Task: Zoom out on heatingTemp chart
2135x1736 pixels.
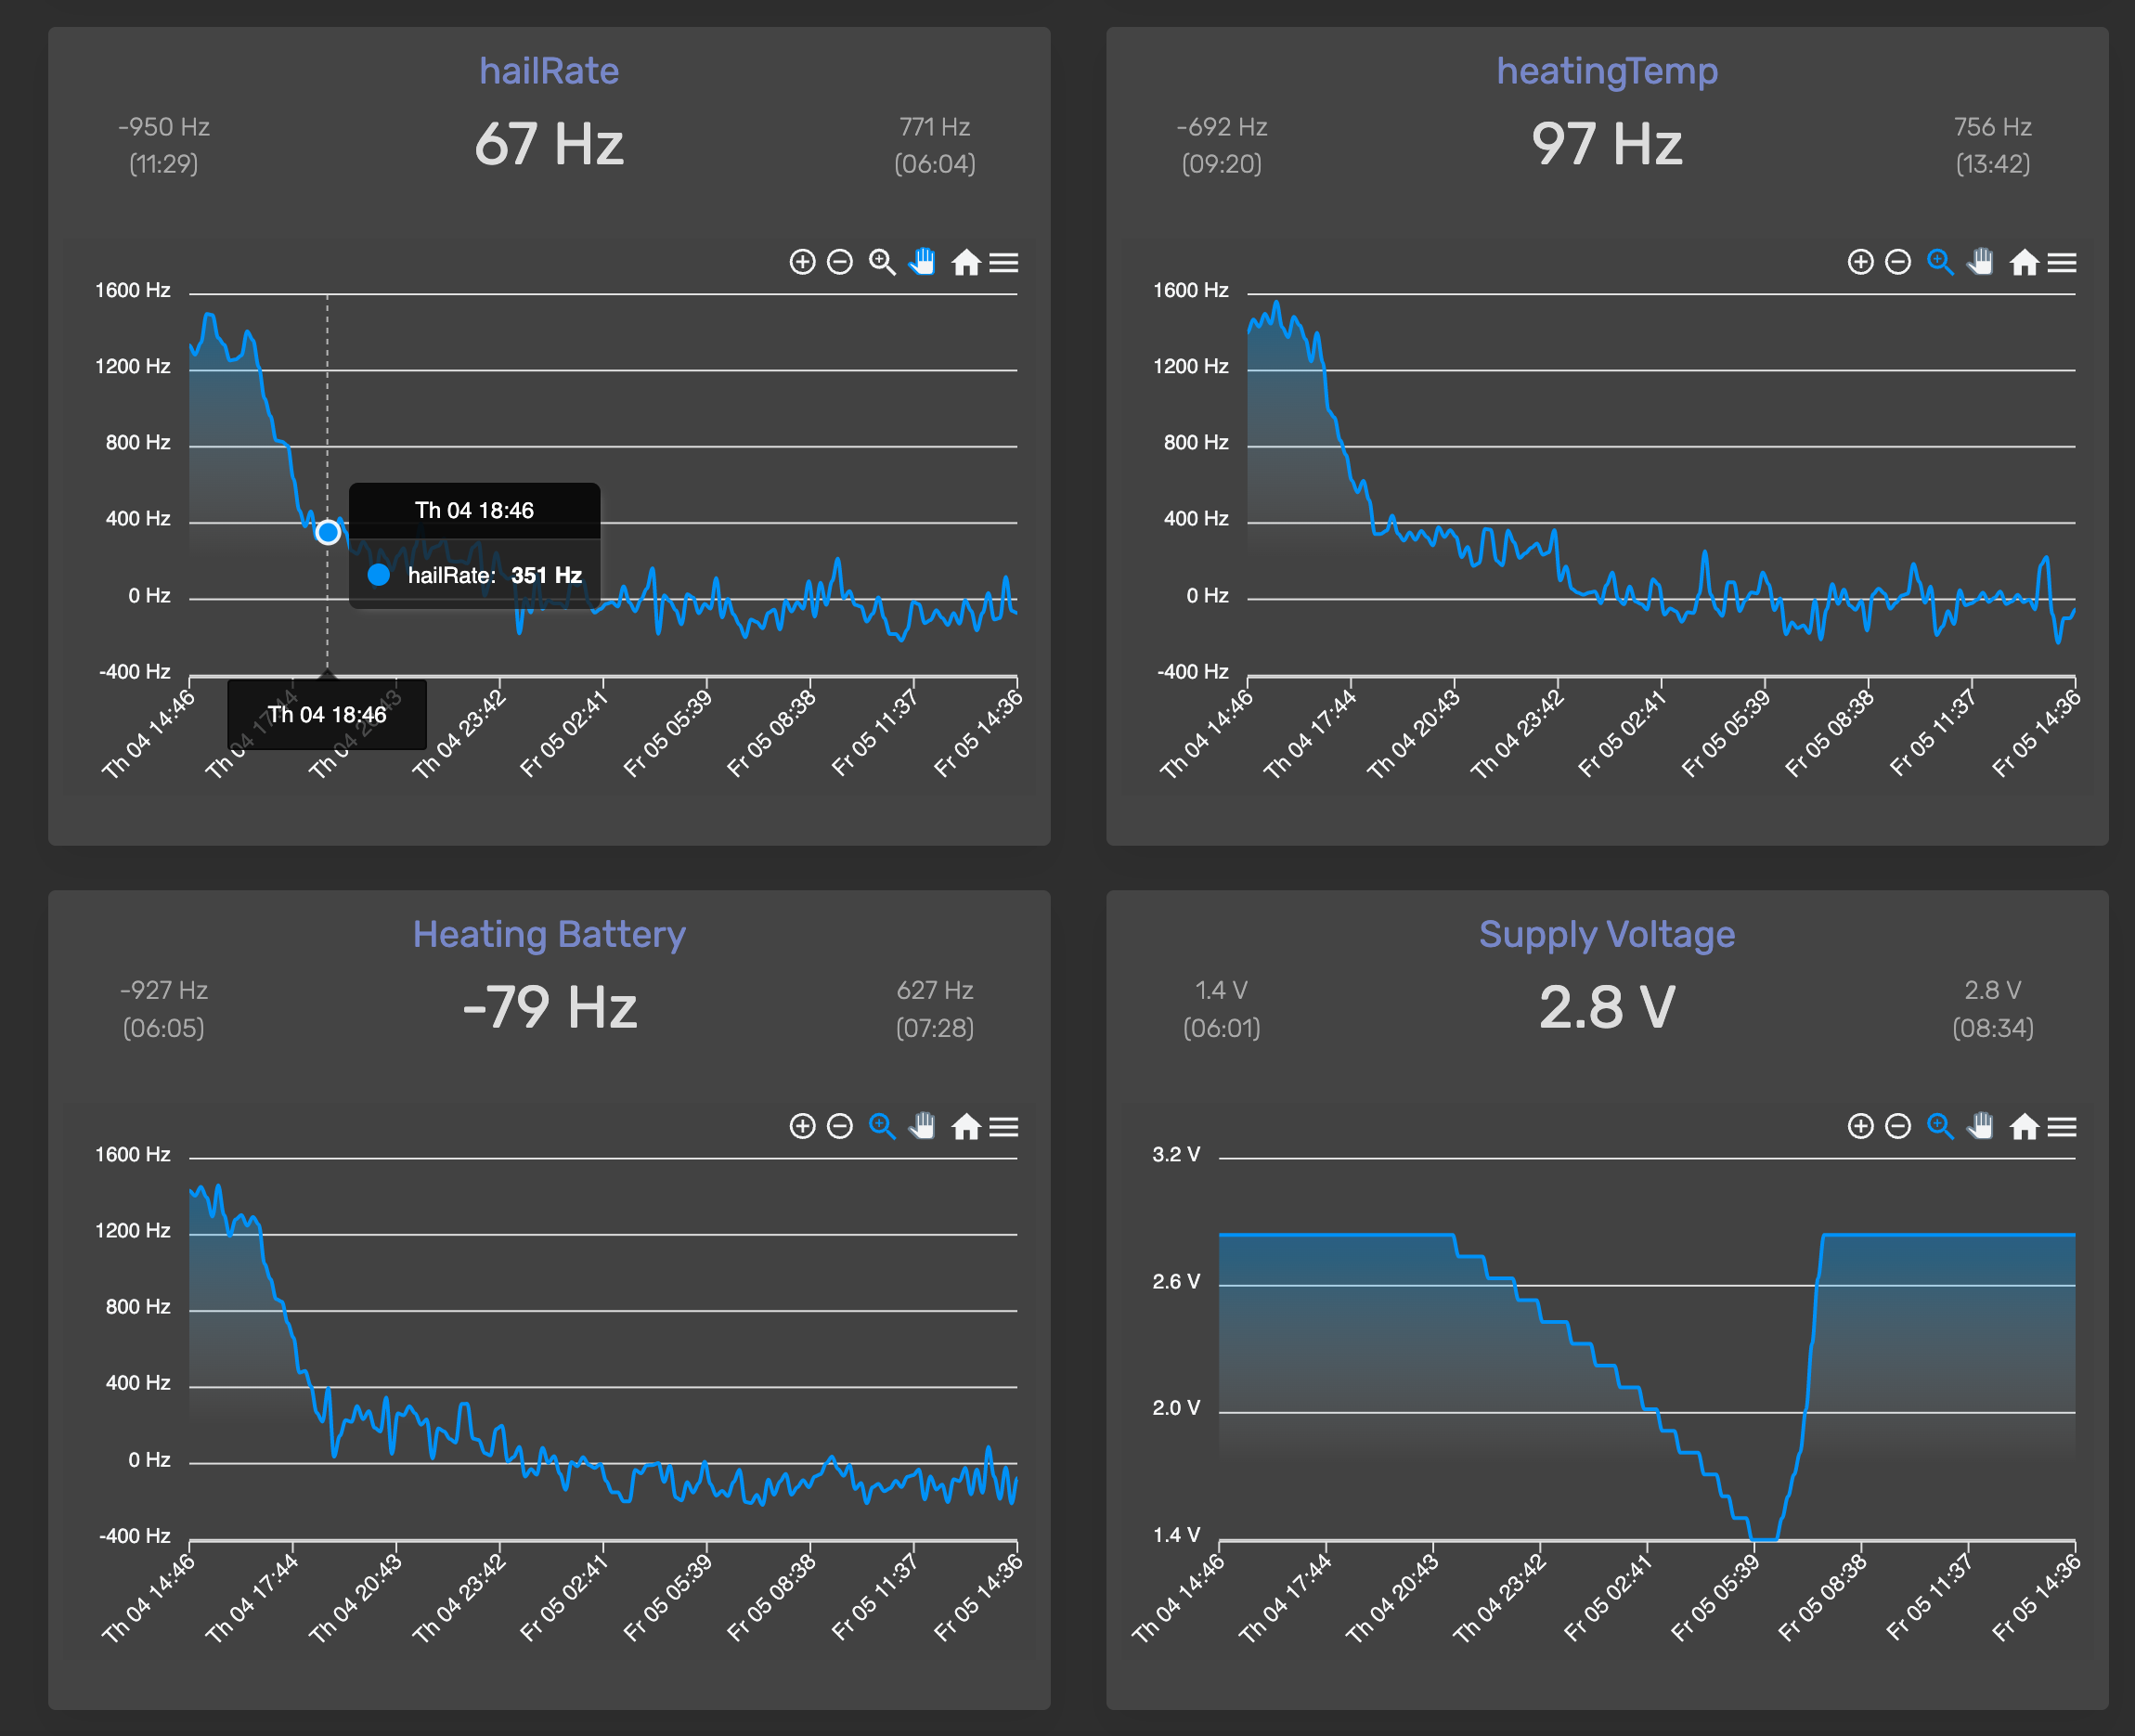Action: coord(1898,262)
